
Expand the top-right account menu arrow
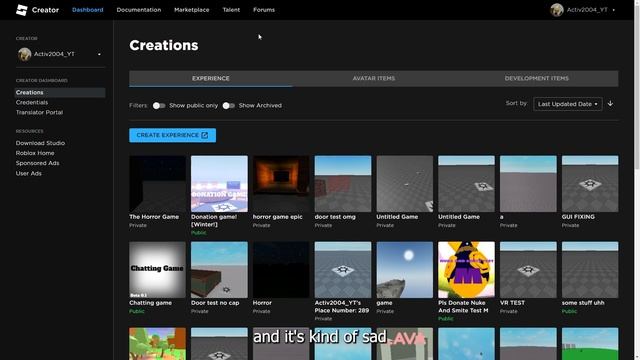(613, 10)
